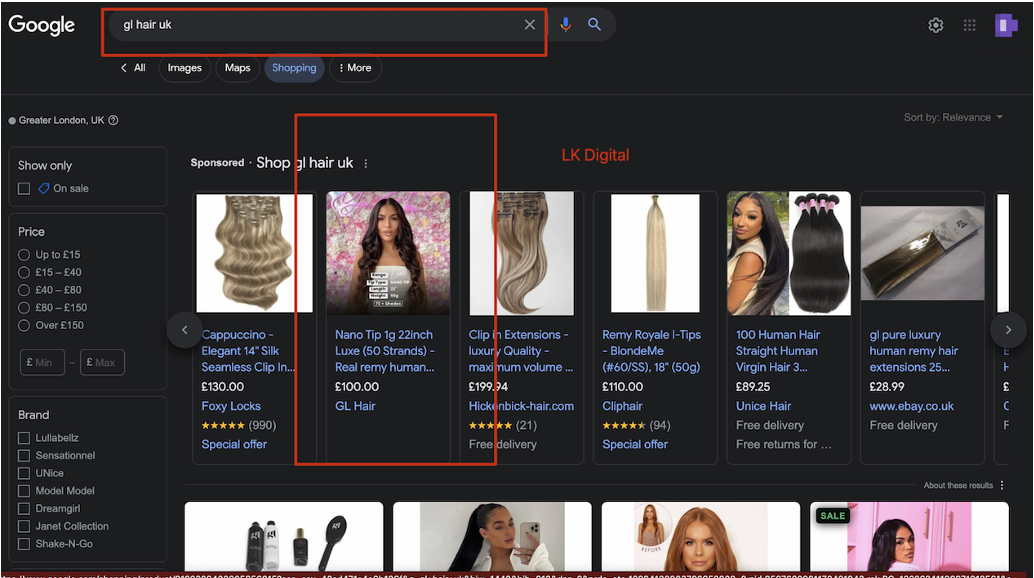This screenshot has height=578, width=1034.
Task: Visit the Cliphair seller link
Action: (622, 406)
